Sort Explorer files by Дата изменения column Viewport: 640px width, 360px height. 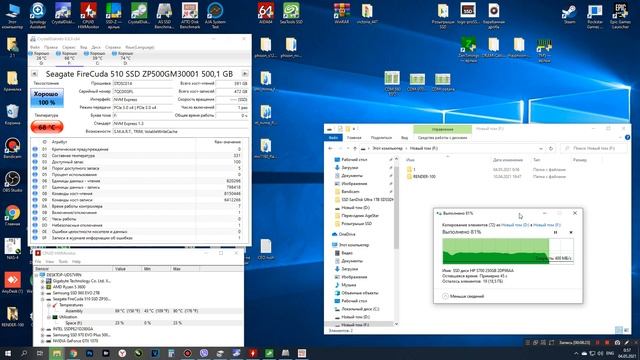click(508, 160)
